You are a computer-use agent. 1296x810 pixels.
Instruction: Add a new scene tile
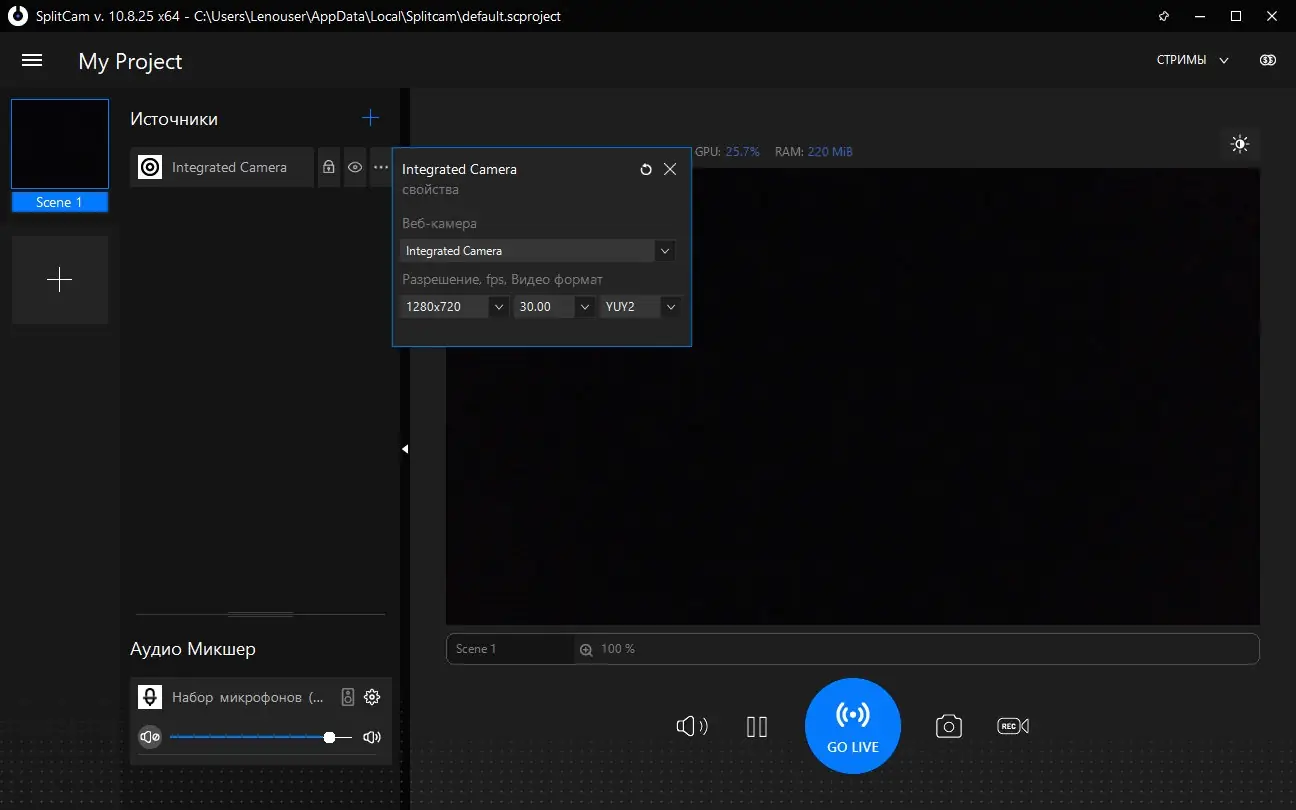(60, 280)
